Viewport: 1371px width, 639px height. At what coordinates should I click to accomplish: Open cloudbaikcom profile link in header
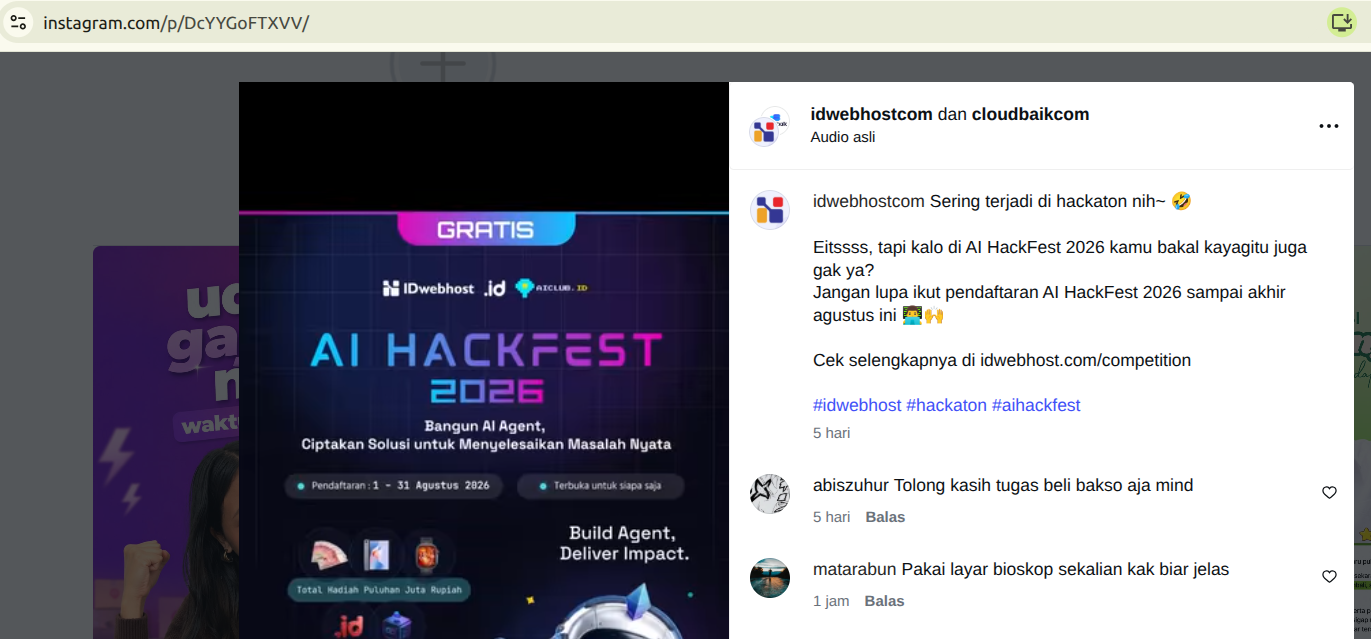[1030, 114]
